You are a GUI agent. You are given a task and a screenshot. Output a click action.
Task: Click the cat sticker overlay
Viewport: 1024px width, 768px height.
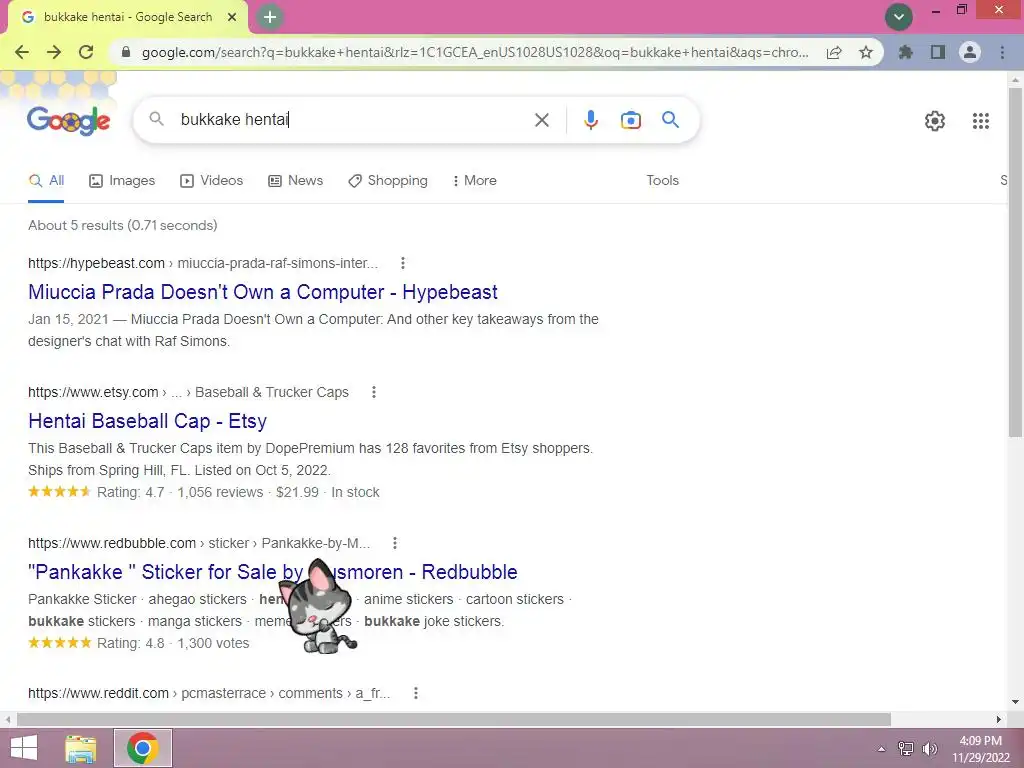[319, 607]
